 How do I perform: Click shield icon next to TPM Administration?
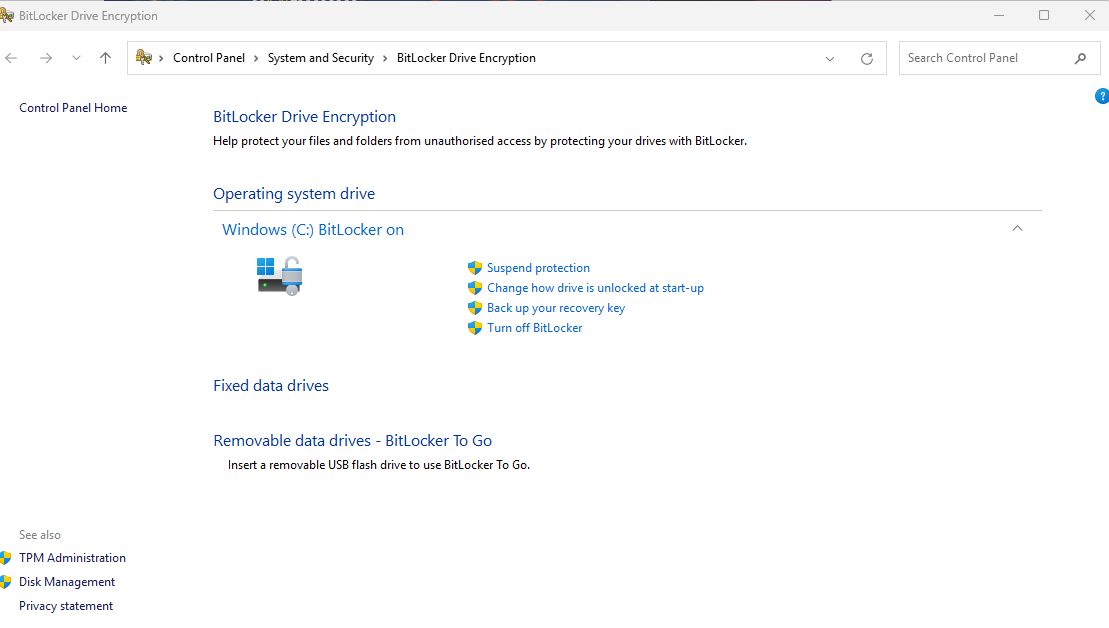[6, 557]
